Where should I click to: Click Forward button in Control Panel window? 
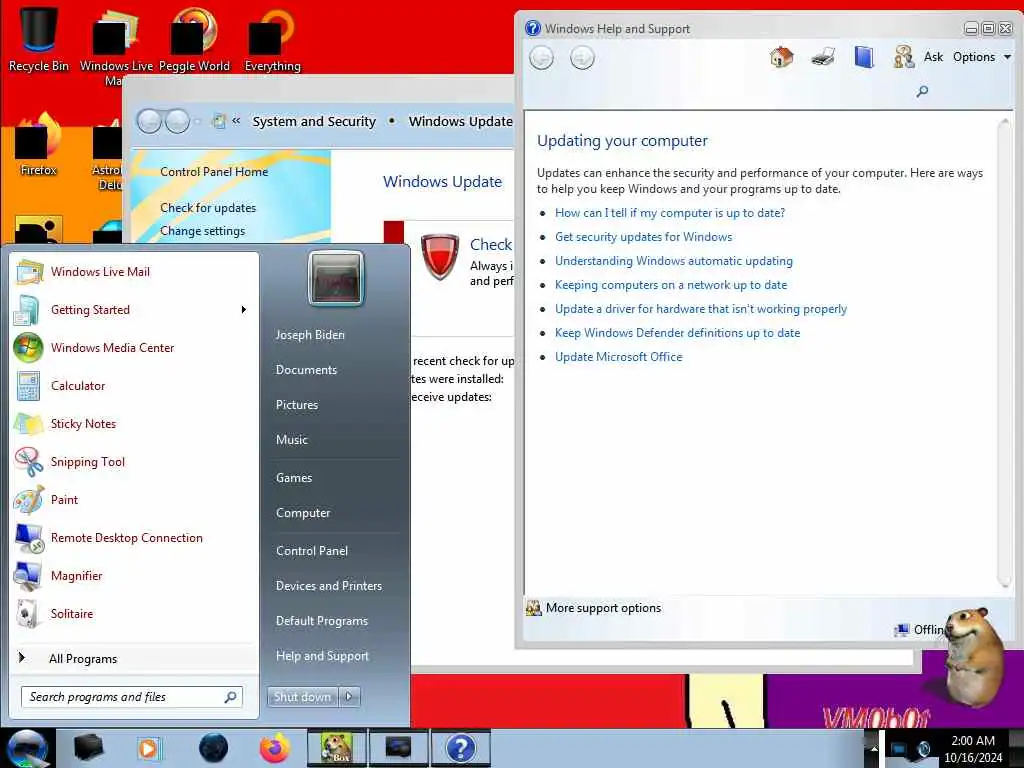[177, 121]
